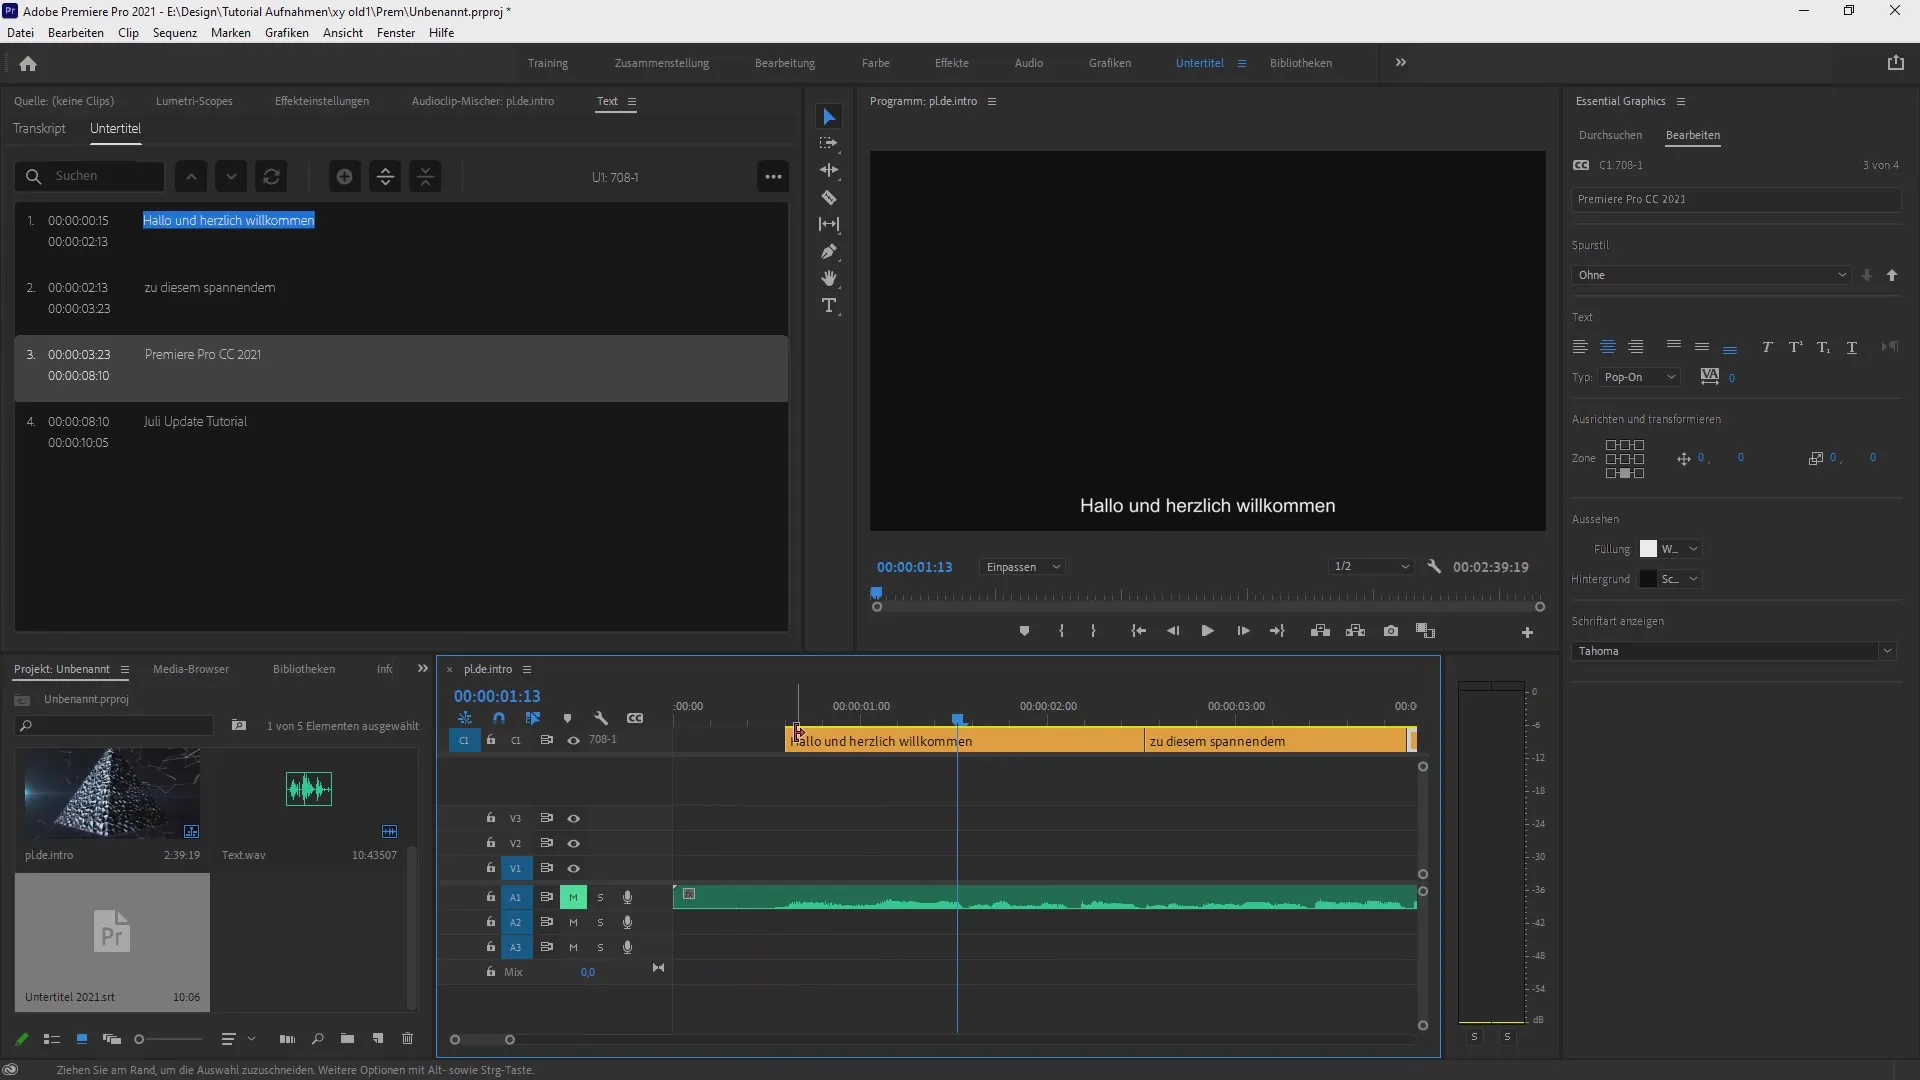Viewport: 1920px width, 1080px height.
Task: Open the Füllung color dropdown
Action: [1694, 549]
